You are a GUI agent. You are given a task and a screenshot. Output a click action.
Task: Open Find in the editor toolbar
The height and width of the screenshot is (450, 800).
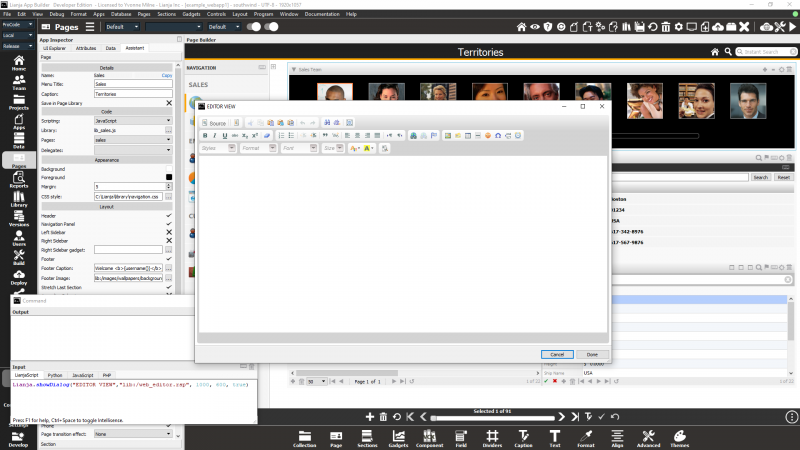click(x=327, y=123)
